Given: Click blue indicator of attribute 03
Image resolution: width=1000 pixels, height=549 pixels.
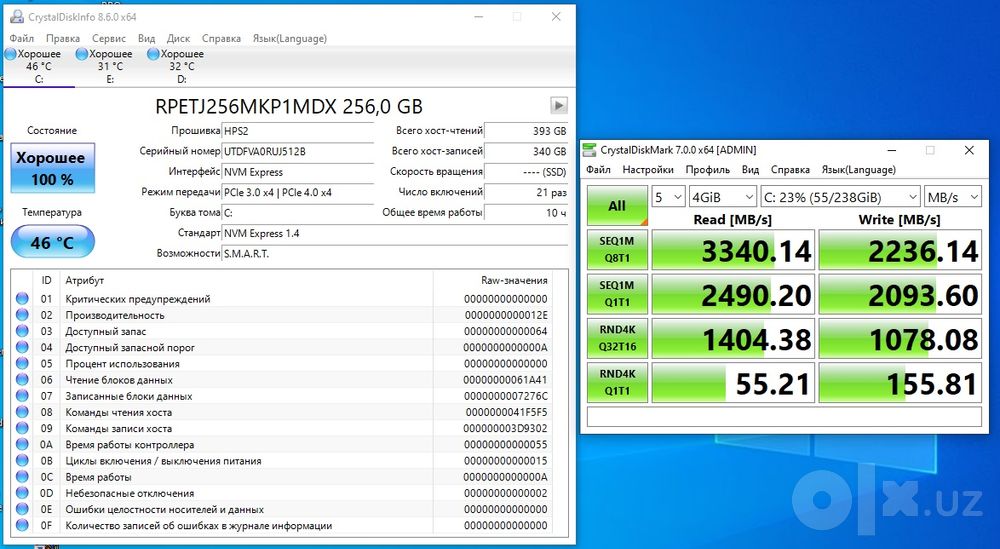Looking at the screenshot, I should click(22, 331).
